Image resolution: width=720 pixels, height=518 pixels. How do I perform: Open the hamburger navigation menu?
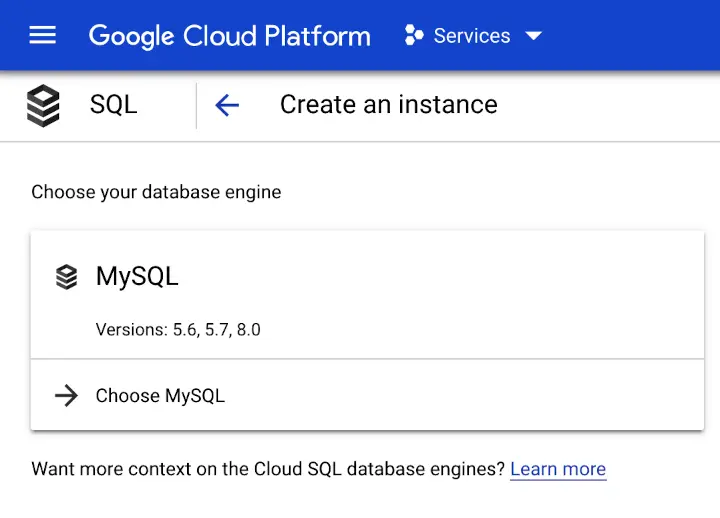[x=42, y=36]
